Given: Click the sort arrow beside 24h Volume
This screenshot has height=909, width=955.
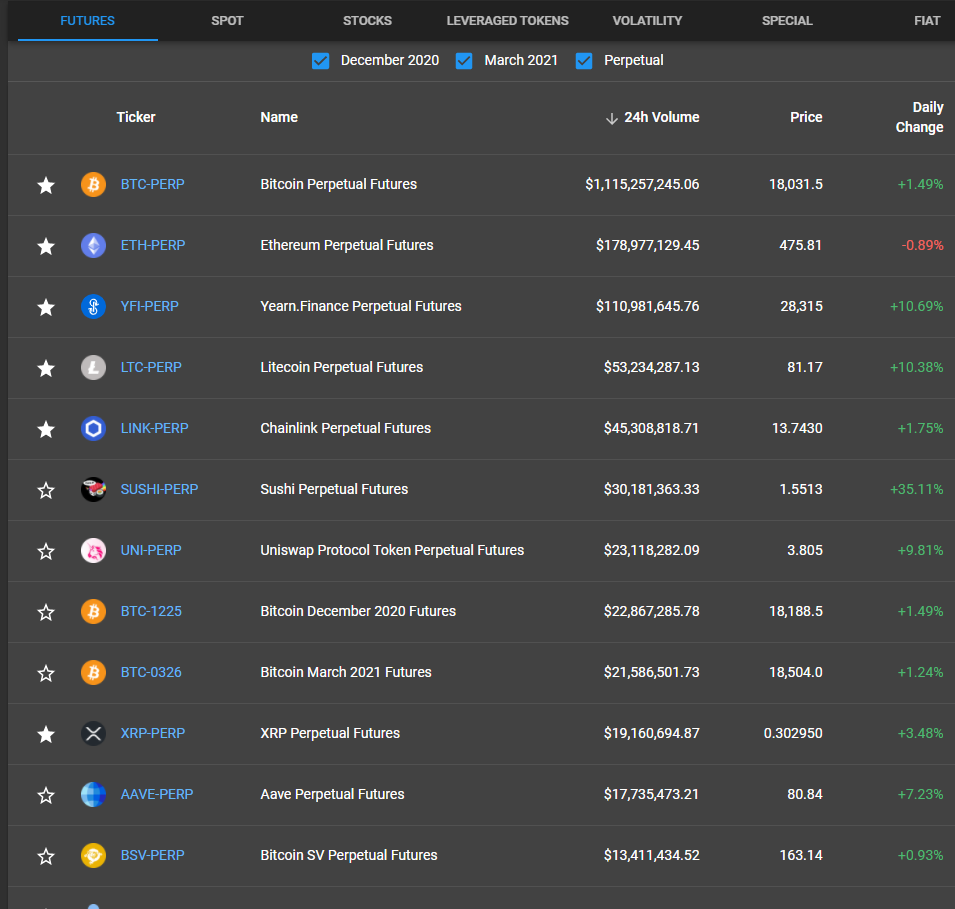Looking at the screenshot, I should tap(611, 118).
